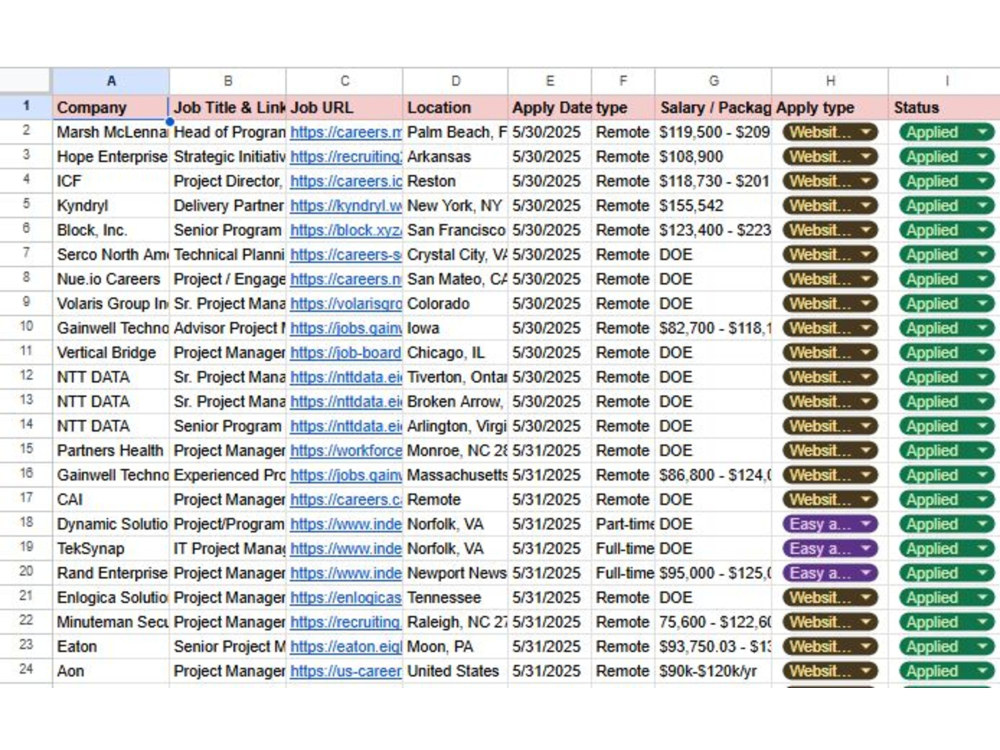Select the $90k-$120k/yr salary cell
The height and width of the screenshot is (750, 1000).
(x=714, y=671)
